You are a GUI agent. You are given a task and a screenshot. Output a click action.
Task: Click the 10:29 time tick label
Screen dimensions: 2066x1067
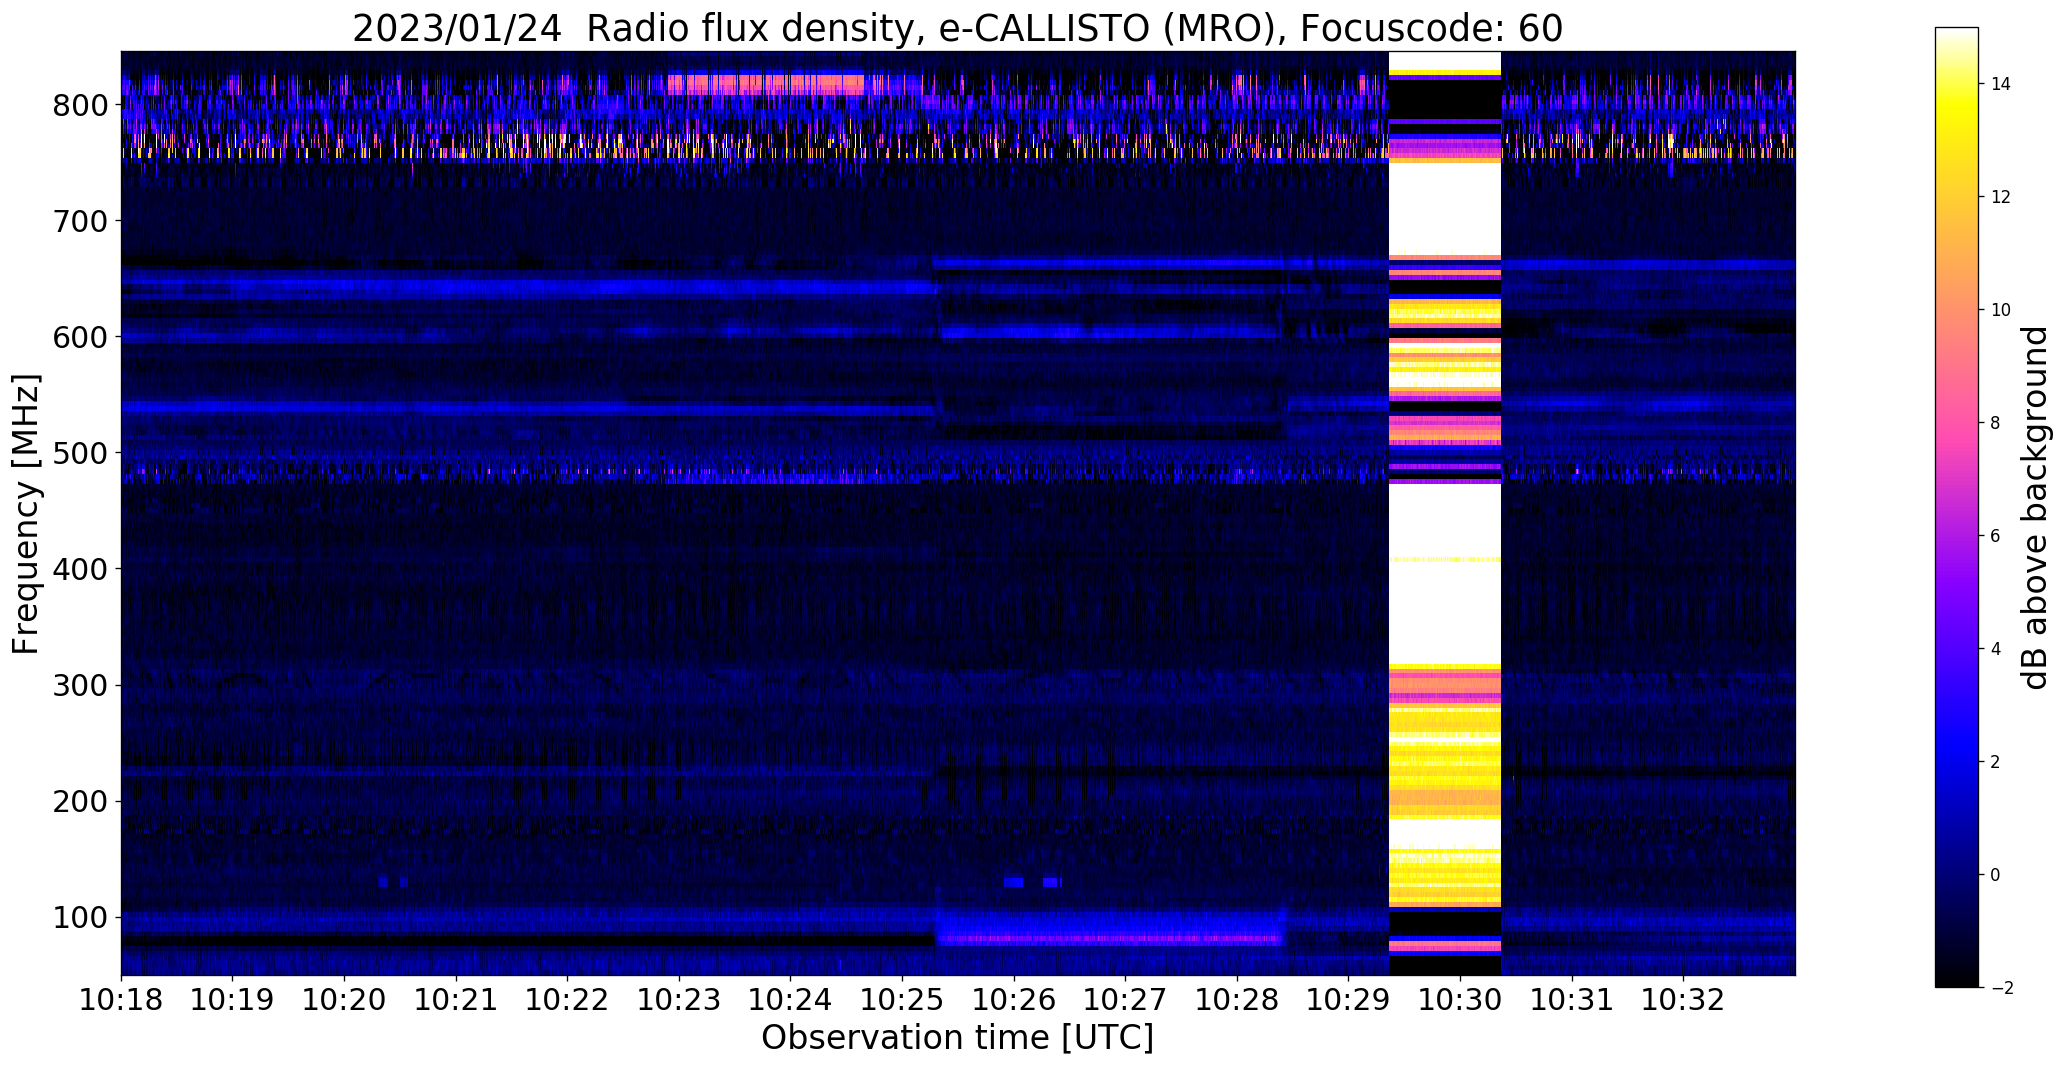tap(1348, 1000)
